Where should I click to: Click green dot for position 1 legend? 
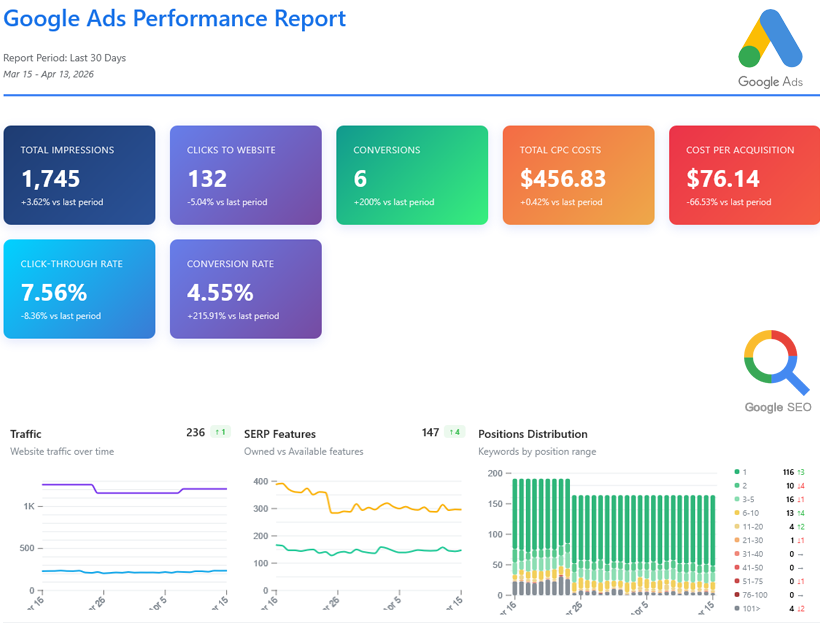coord(738,471)
